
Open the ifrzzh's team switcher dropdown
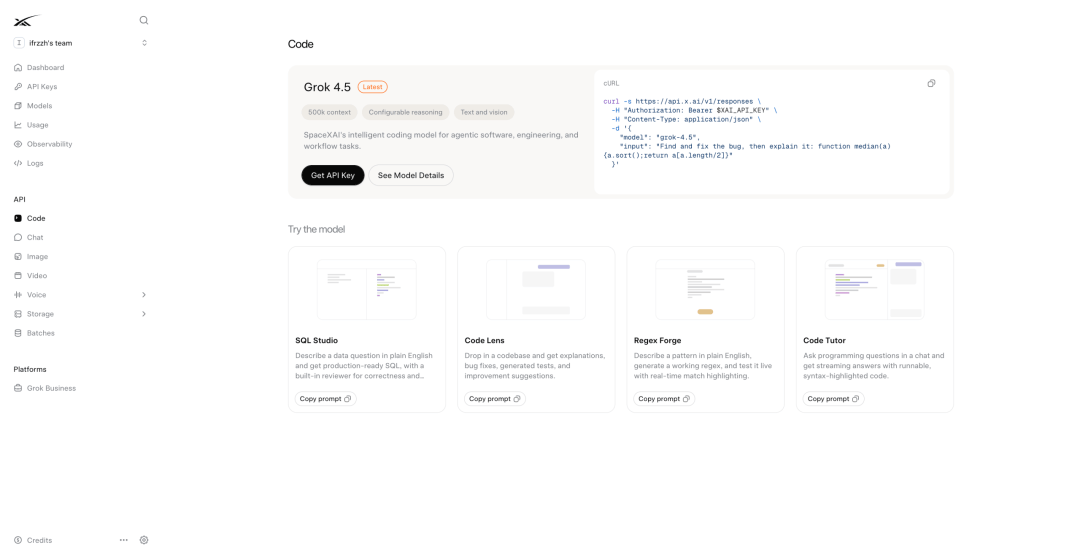pos(81,43)
